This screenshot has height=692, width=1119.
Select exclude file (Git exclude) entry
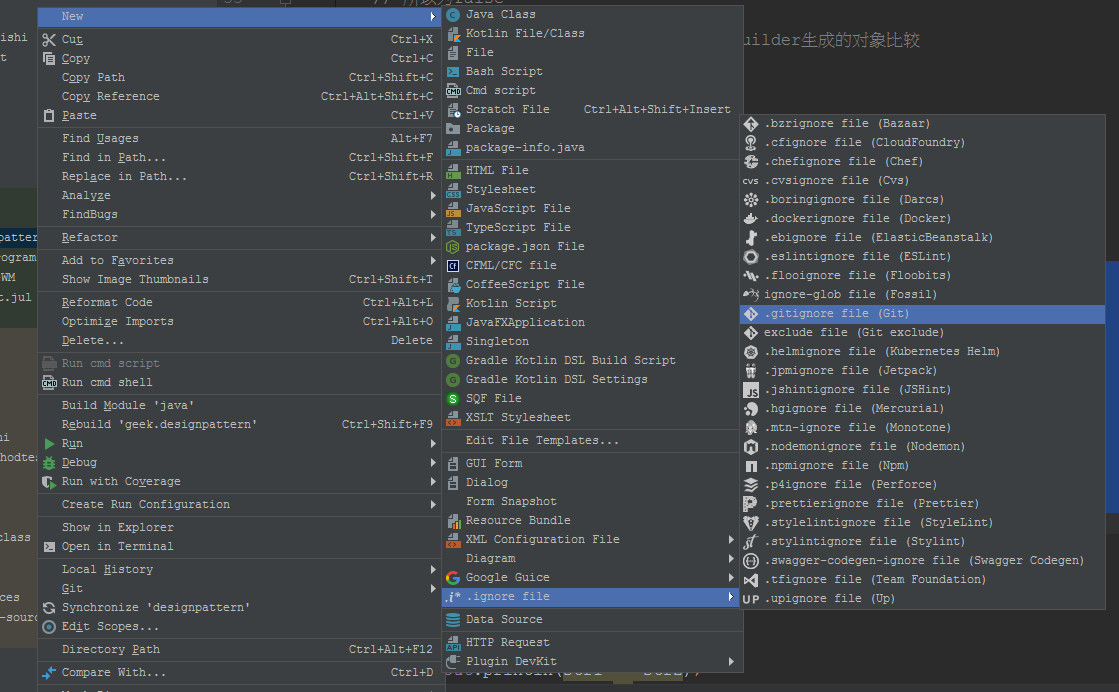tap(922, 333)
